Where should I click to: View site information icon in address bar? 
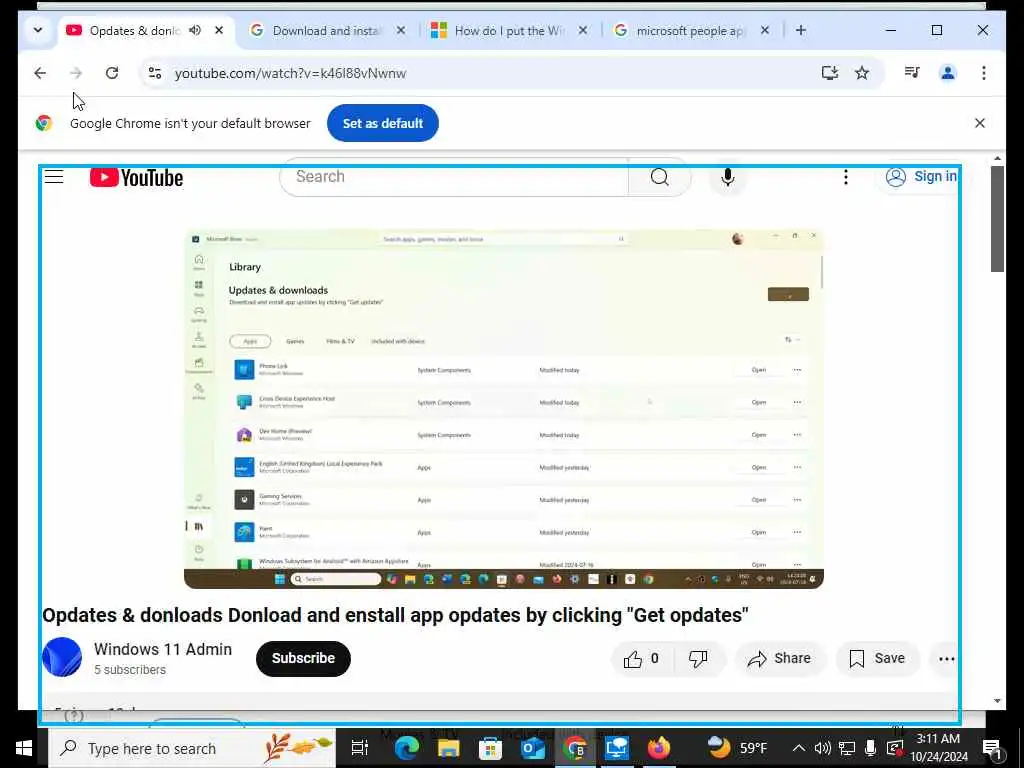pyautogui.click(x=155, y=73)
